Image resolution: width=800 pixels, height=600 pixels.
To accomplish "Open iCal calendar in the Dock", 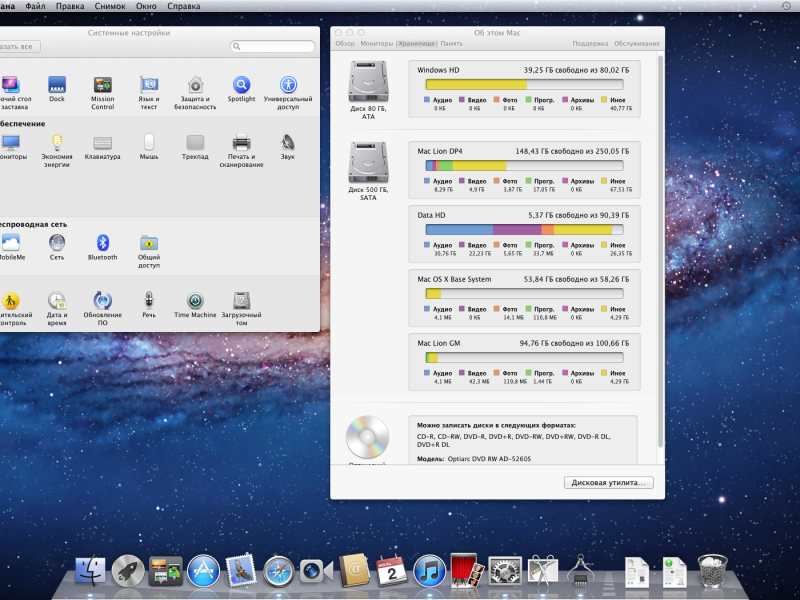I will tap(391, 570).
